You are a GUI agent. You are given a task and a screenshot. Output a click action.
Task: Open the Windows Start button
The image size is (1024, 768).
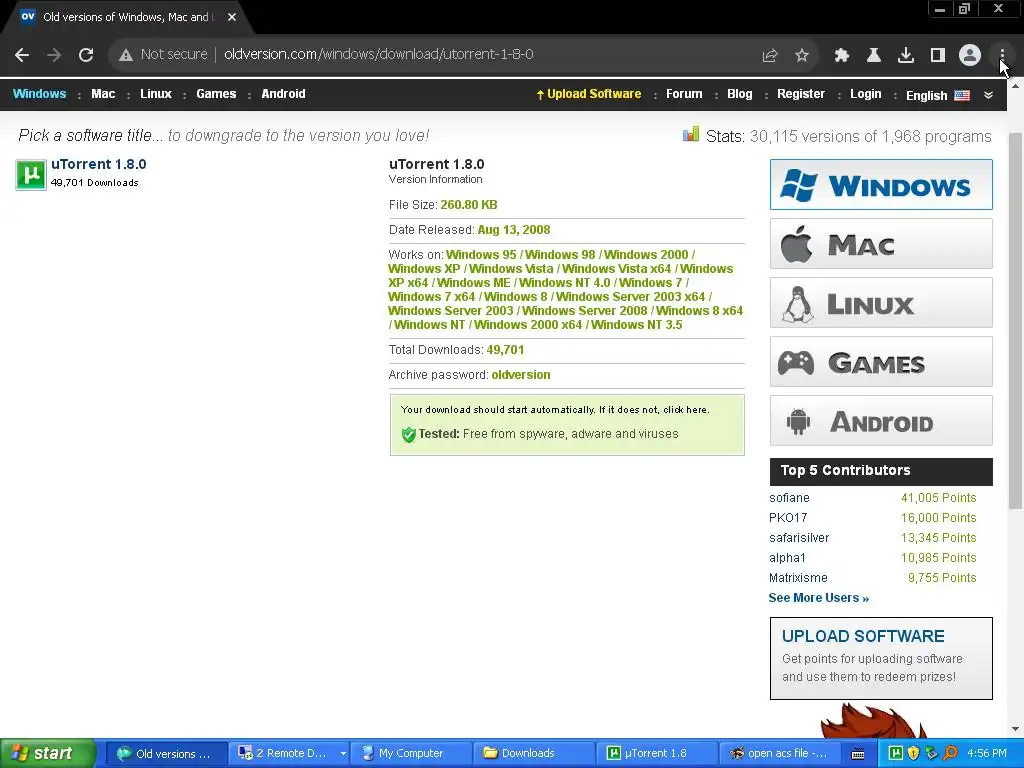(47, 753)
